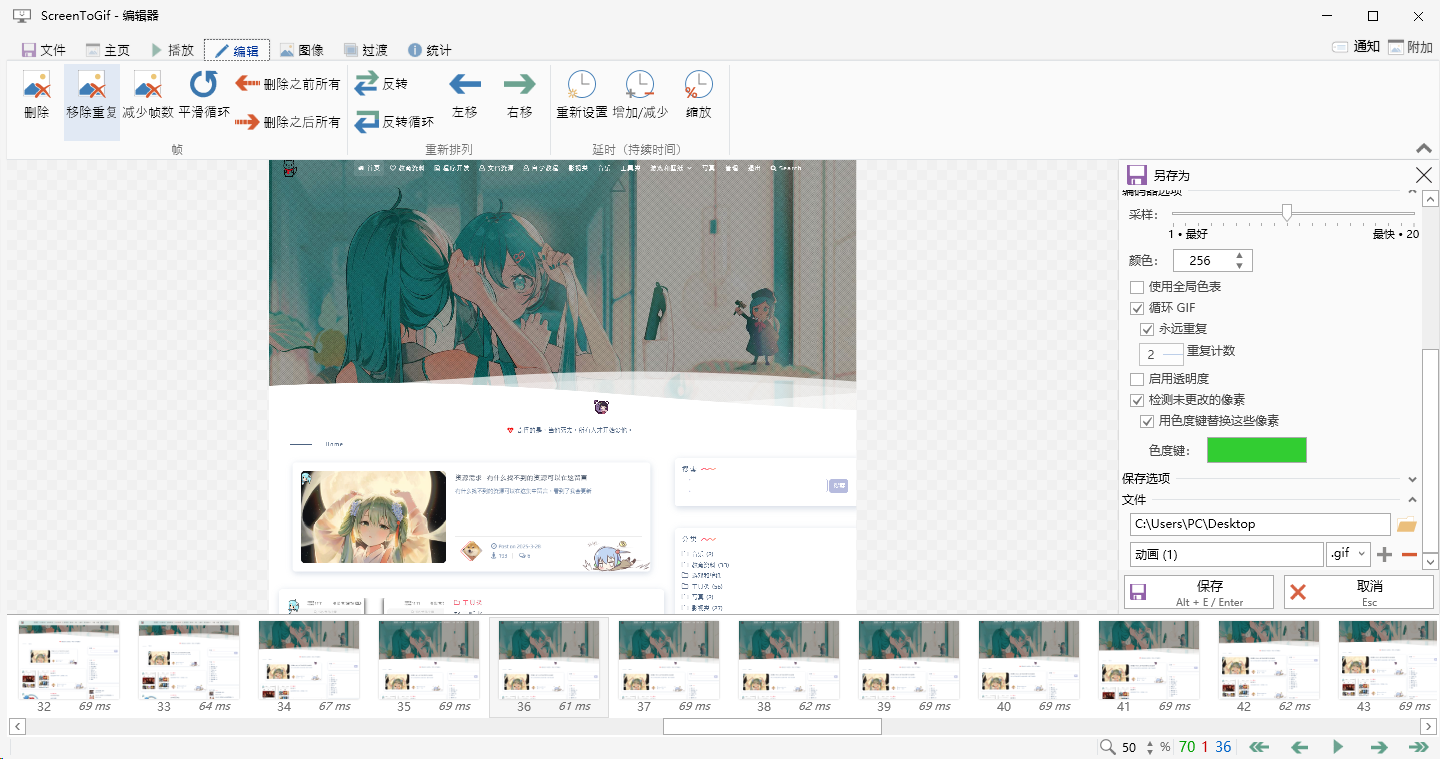Toggle 循环 GIF checkbox
Image resolution: width=1440 pixels, height=759 pixels.
coord(1136,308)
